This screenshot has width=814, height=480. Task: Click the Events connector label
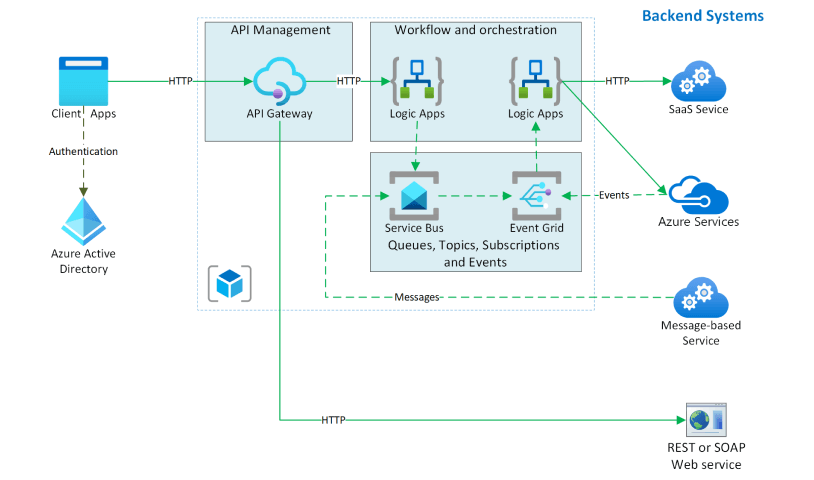(613, 195)
